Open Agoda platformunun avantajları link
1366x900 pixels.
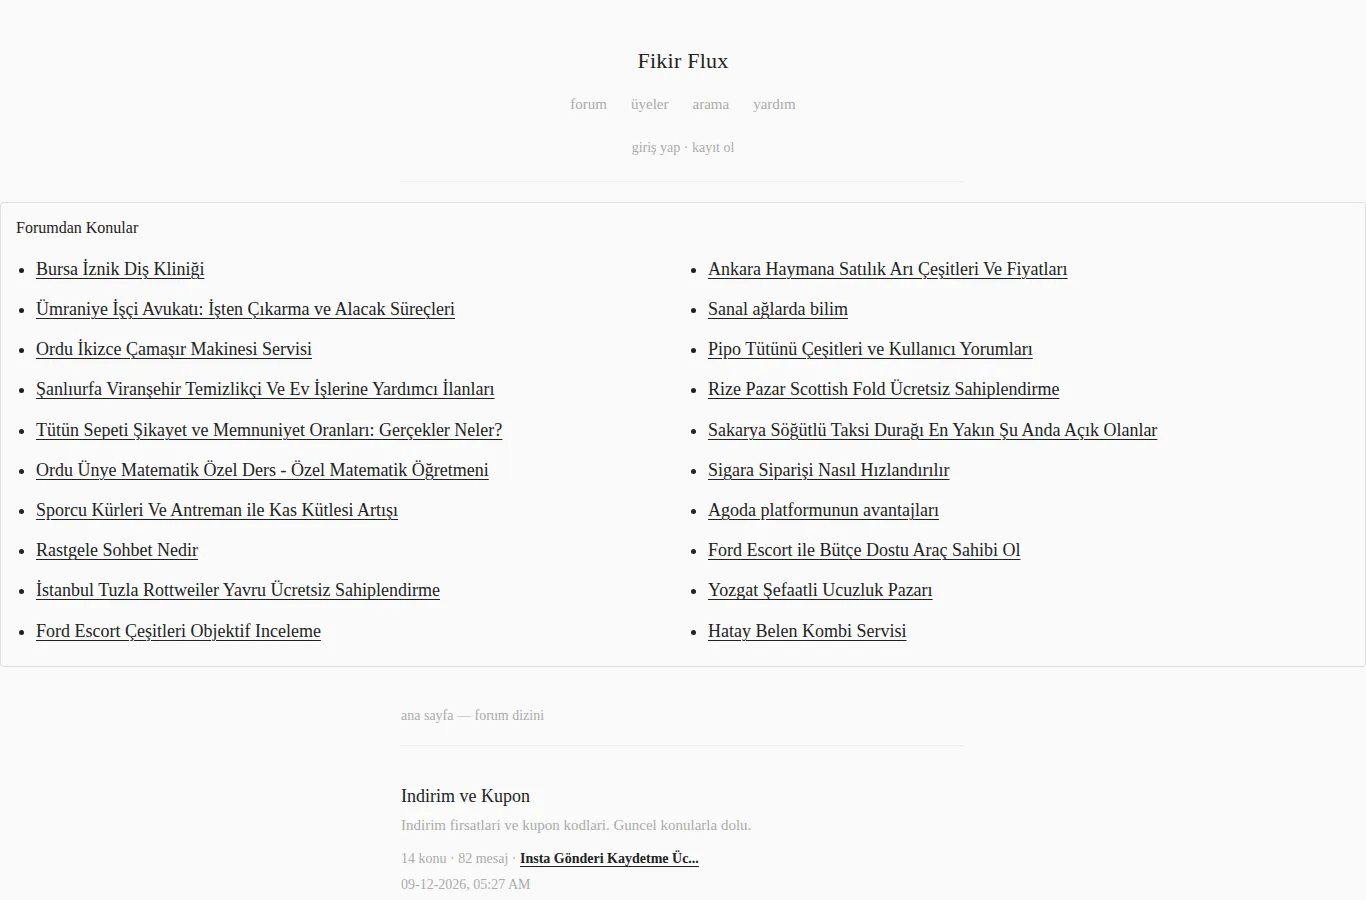823,510
